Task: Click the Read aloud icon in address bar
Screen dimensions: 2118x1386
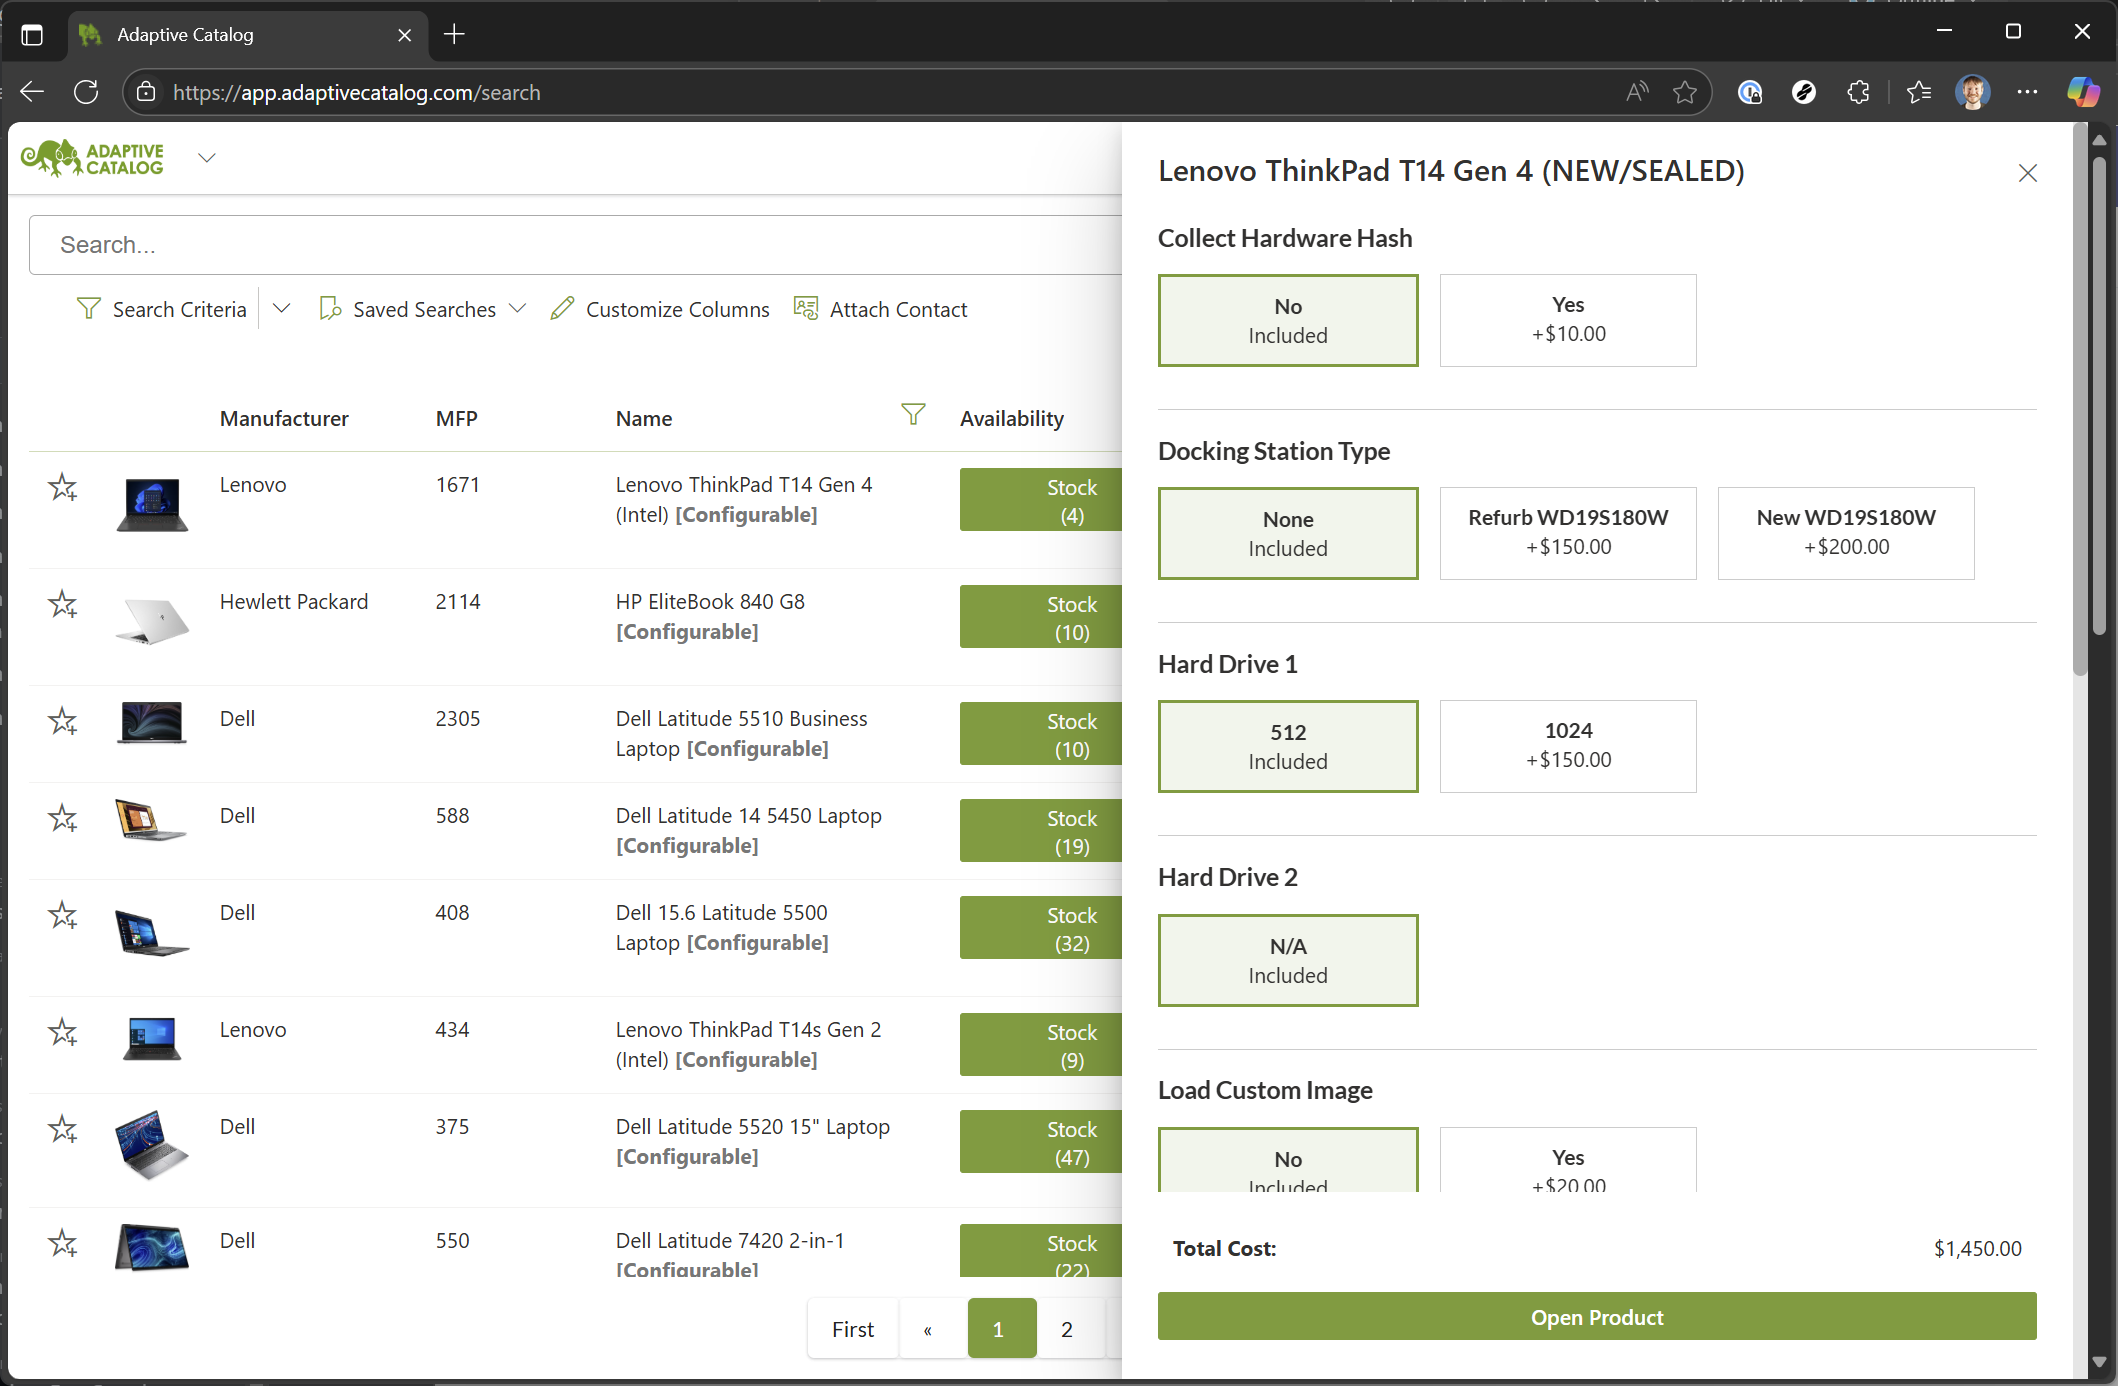Action: (x=1637, y=92)
